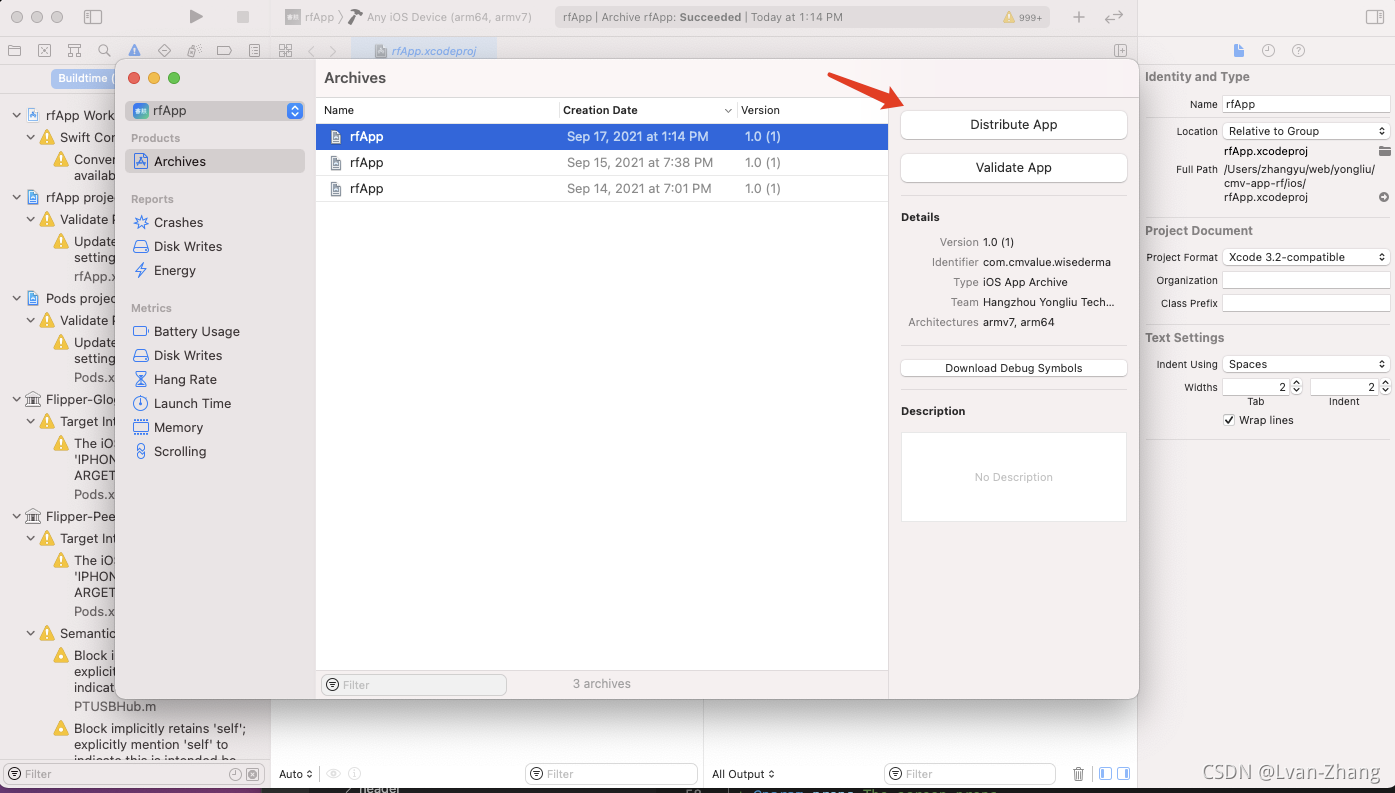Screen dimensions: 1395x793
Task: Select the Issue navigator warning icon
Action: (x=134, y=50)
